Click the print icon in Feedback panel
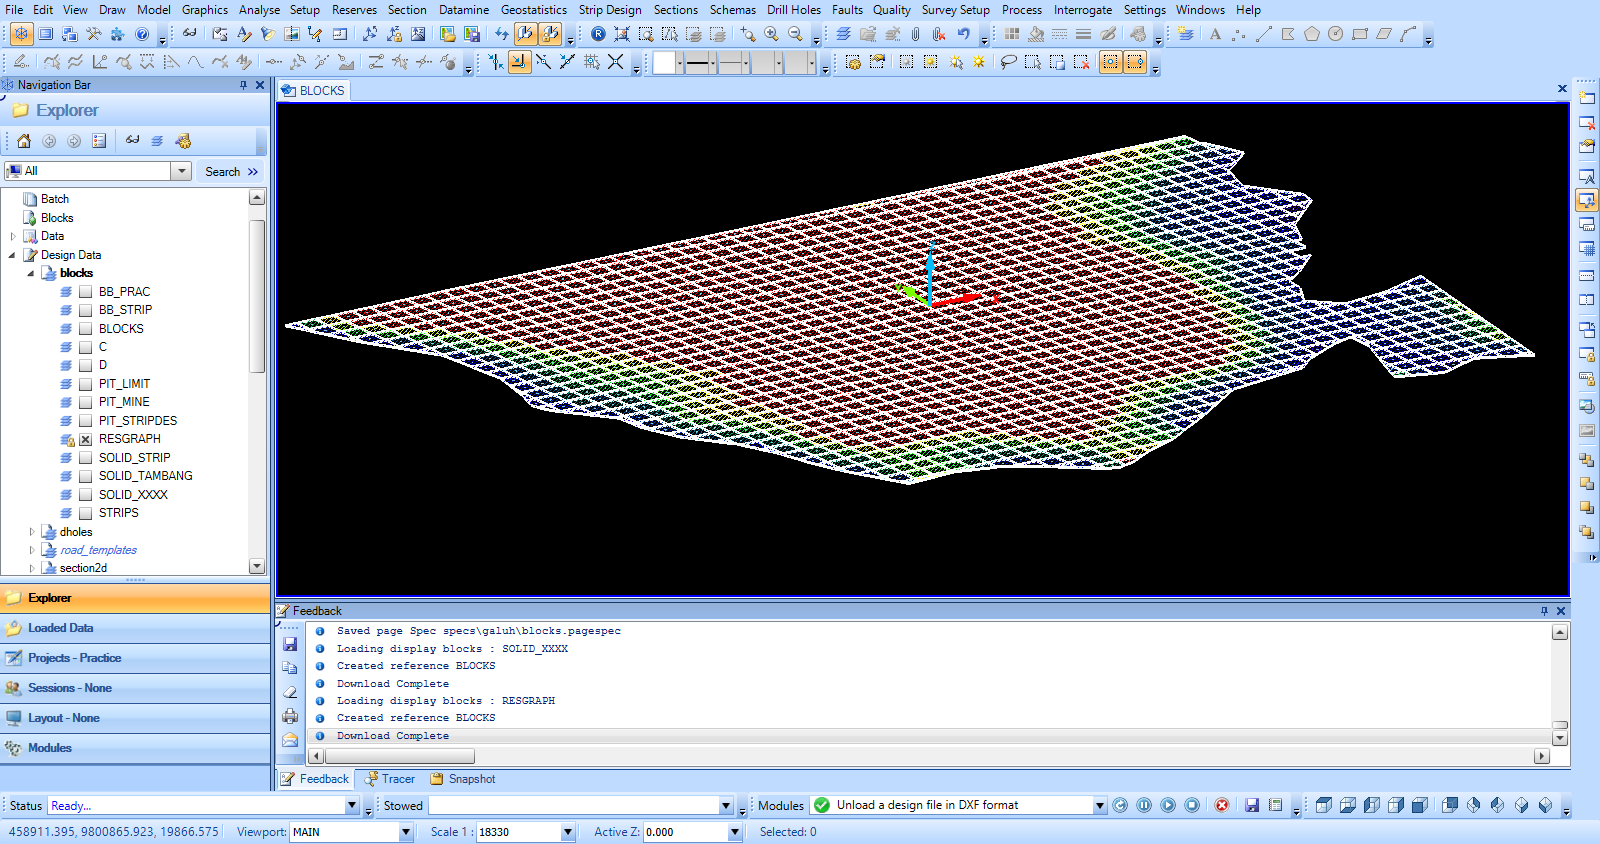This screenshot has height=844, width=1600. (290, 716)
